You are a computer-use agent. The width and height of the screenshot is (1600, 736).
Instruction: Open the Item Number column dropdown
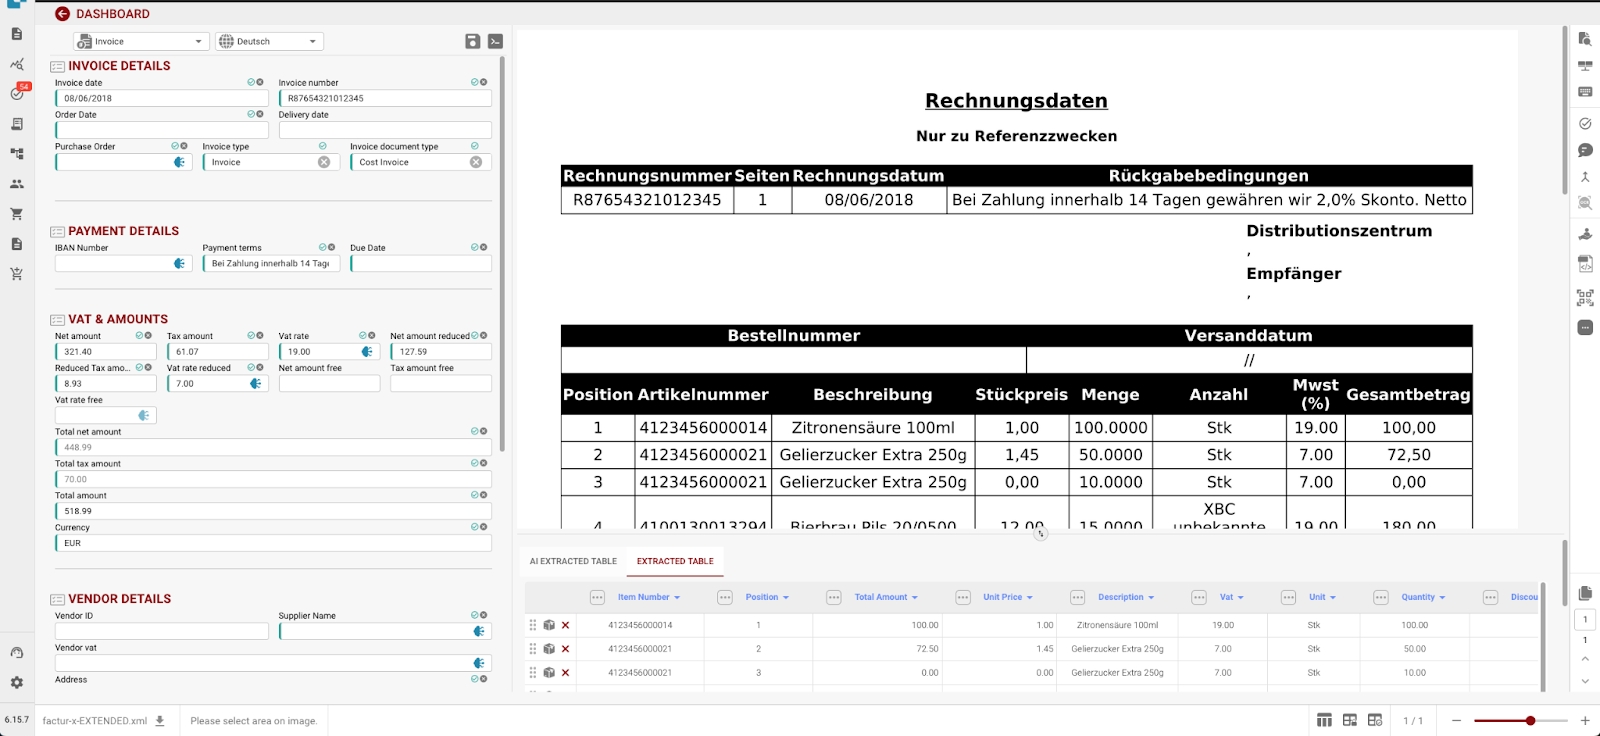[x=677, y=598]
